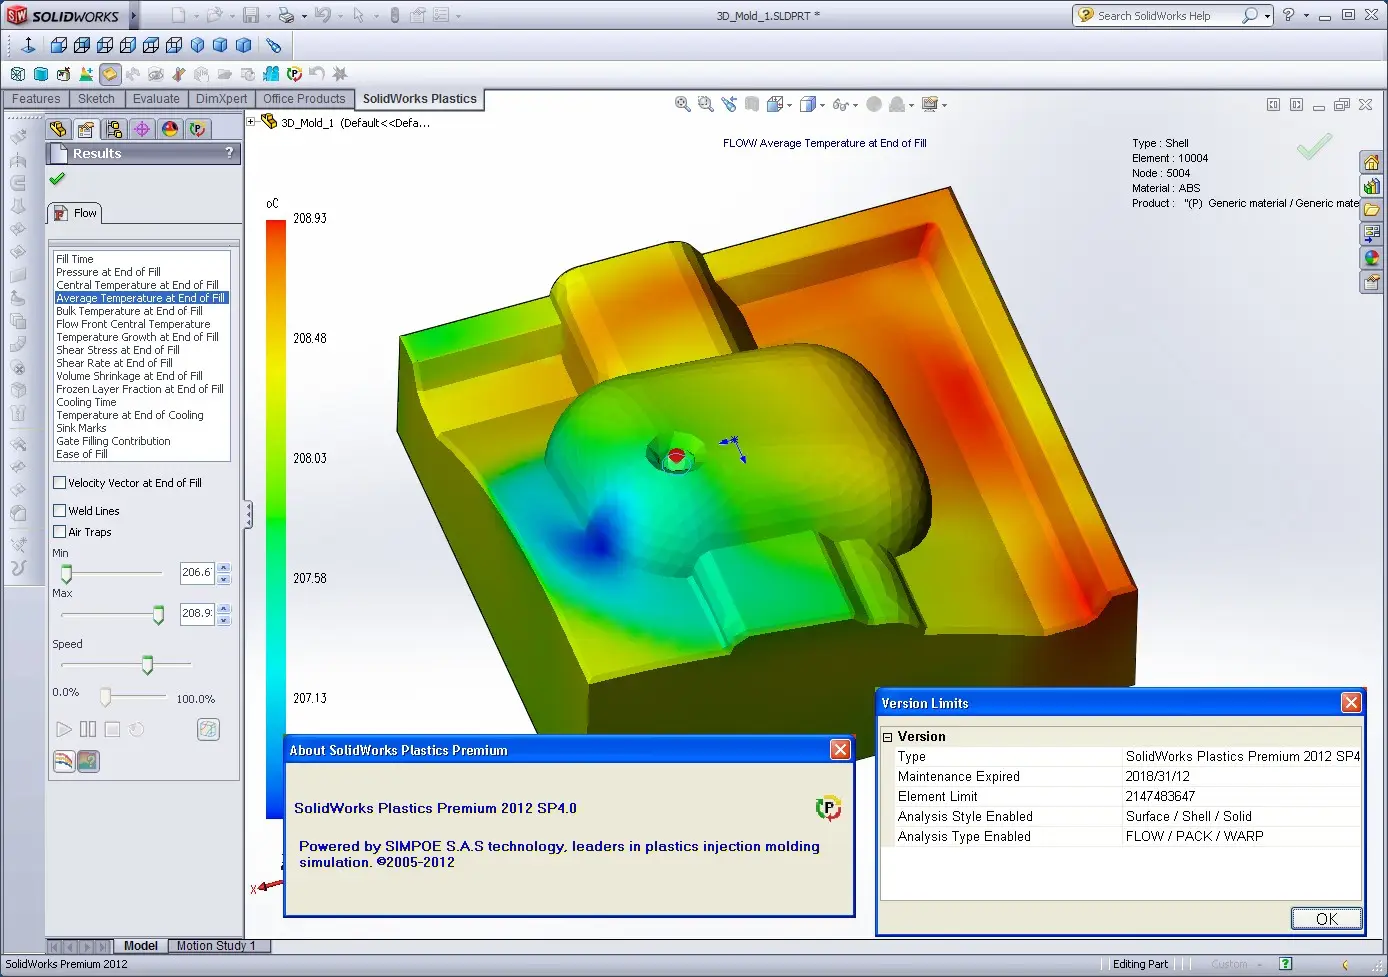This screenshot has height=977, width=1388.
Task: Open the Print dropdown arrow
Action: [302, 16]
